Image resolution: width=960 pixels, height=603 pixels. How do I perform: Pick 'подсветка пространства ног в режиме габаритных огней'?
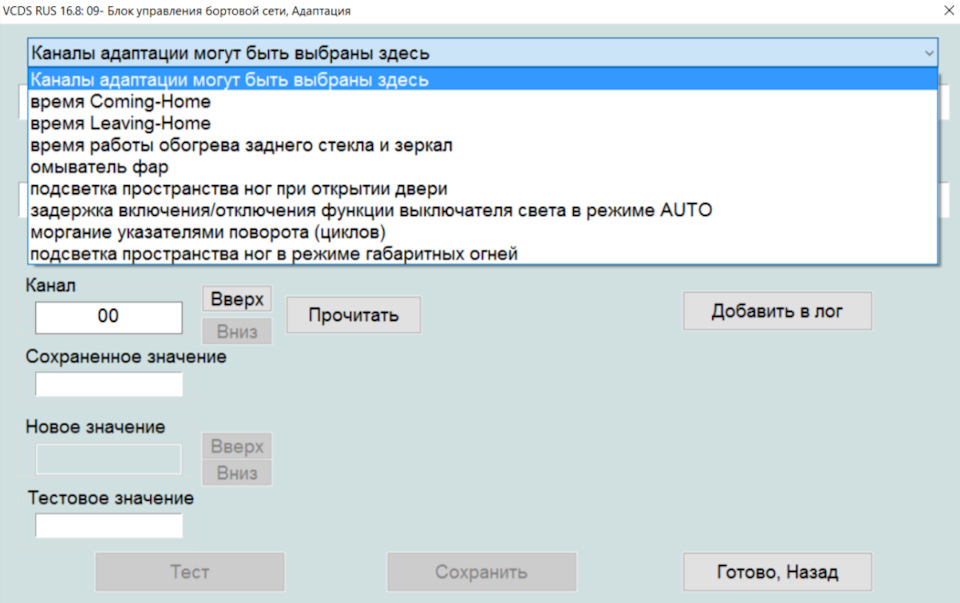pyautogui.click(x=482, y=253)
